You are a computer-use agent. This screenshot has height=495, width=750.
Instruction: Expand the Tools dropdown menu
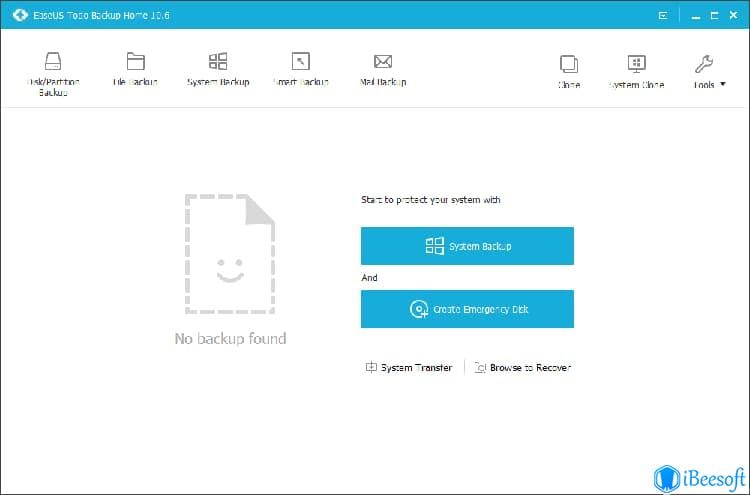(709, 72)
